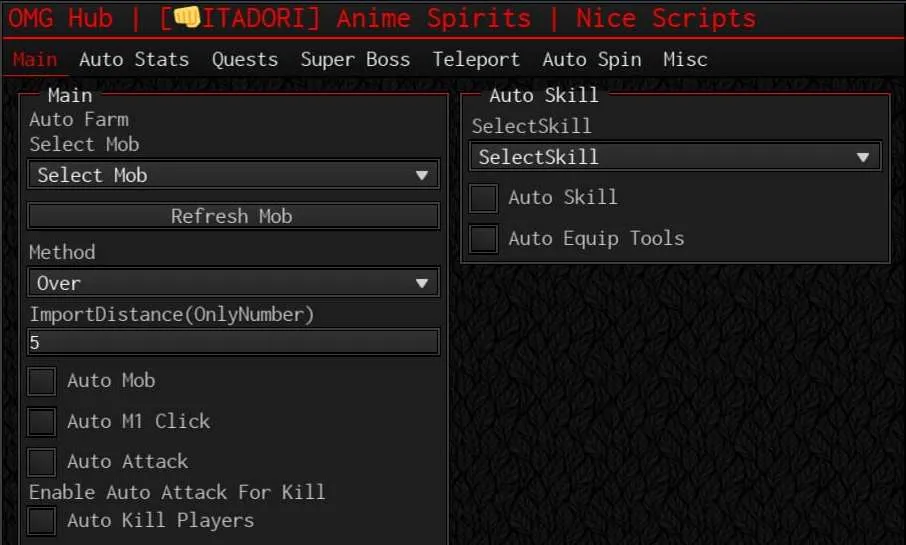The height and width of the screenshot is (545, 906).
Task: Click the Auto Farm label
Action: coord(79,120)
